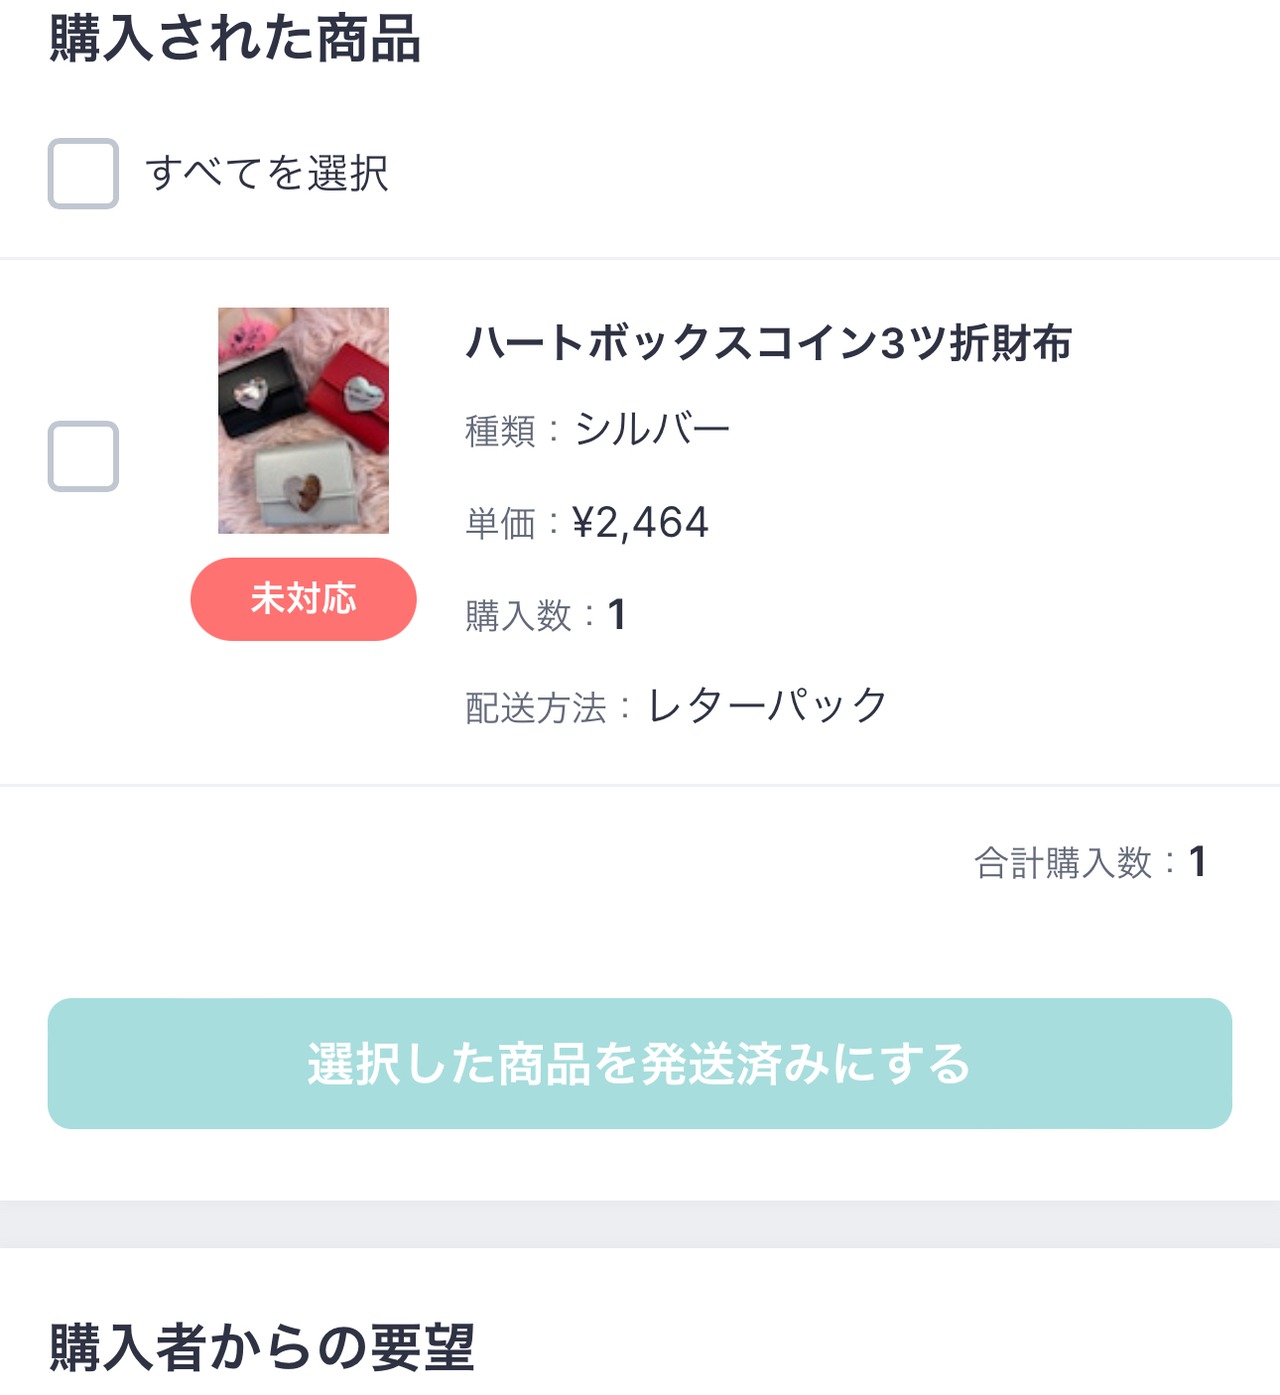Select the ¥2,464 price value

click(x=641, y=523)
